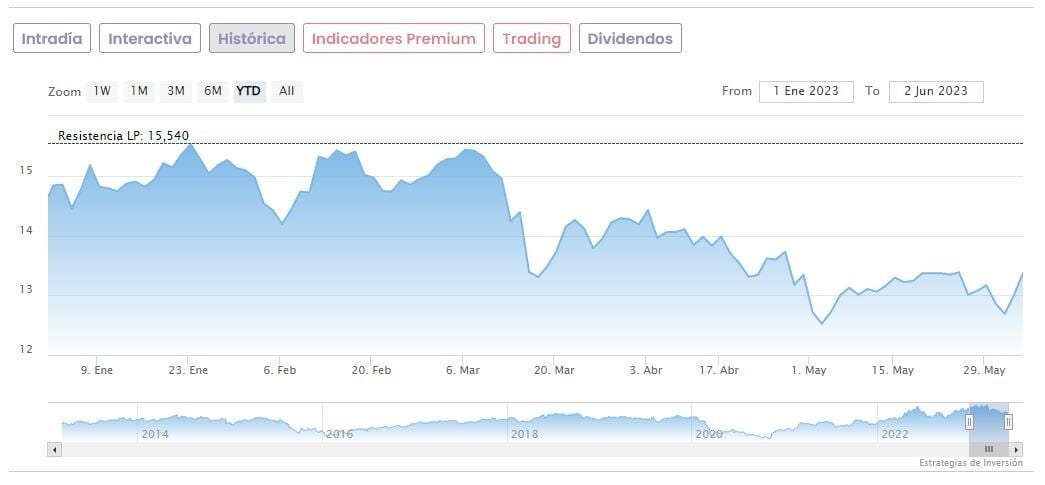This screenshot has width=1045, height=485.
Task: Click the To date field
Action: tap(936, 91)
